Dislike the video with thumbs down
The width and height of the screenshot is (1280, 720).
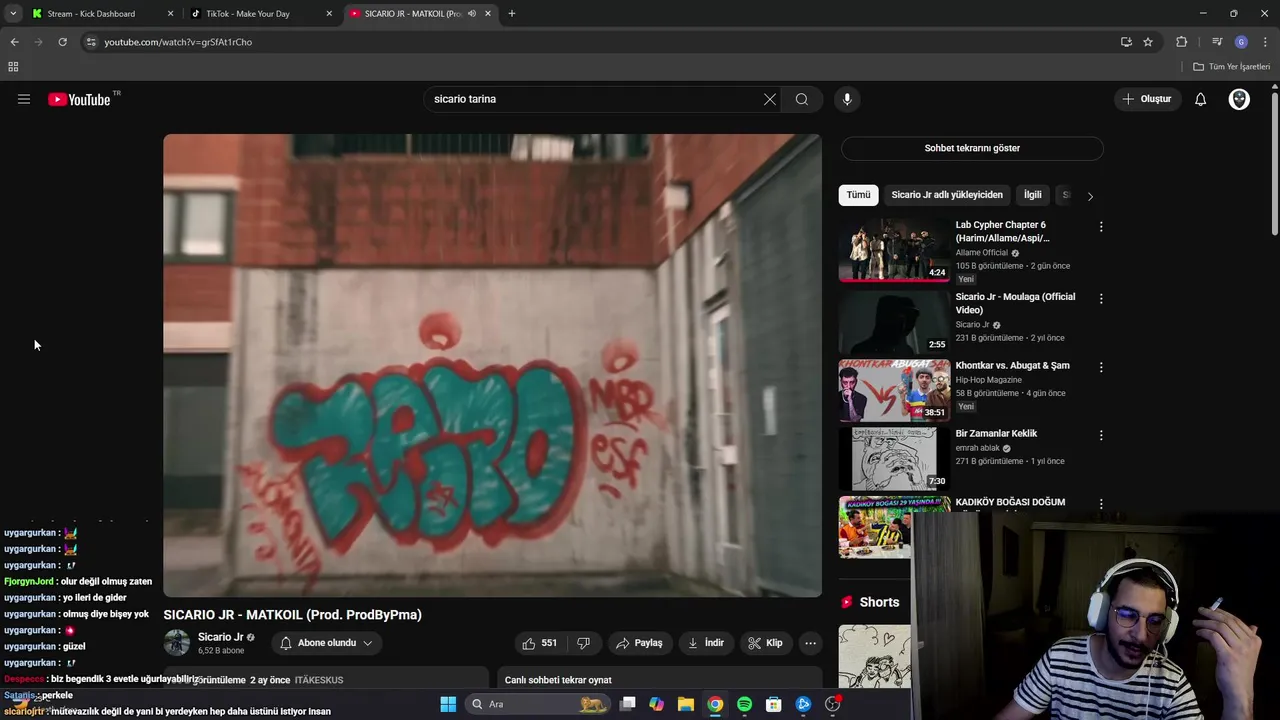pyautogui.click(x=584, y=643)
